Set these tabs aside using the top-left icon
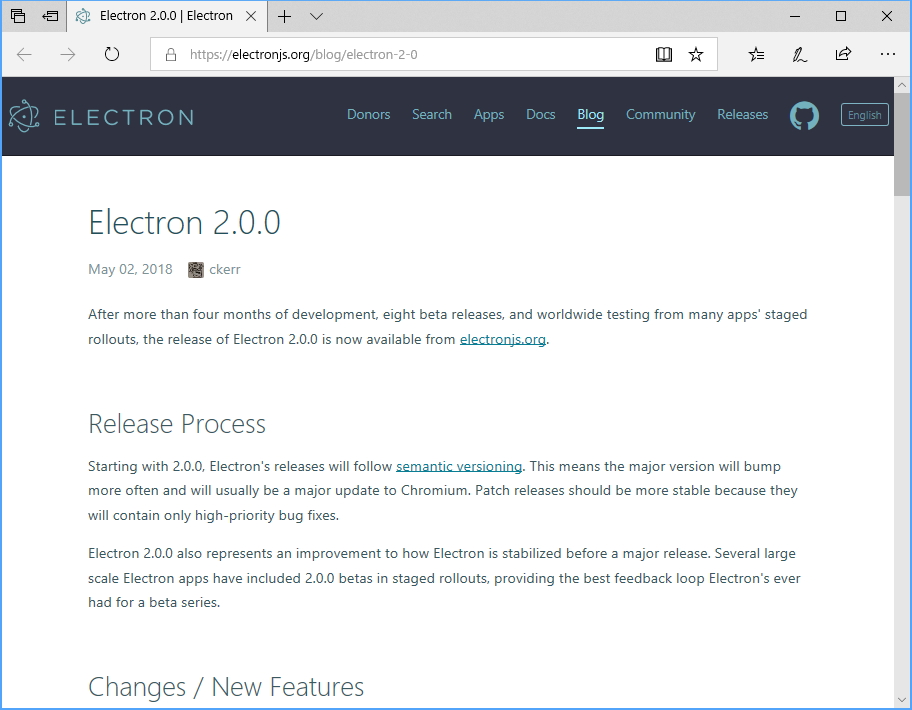This screenshot has height=710, width=912. 17,16
